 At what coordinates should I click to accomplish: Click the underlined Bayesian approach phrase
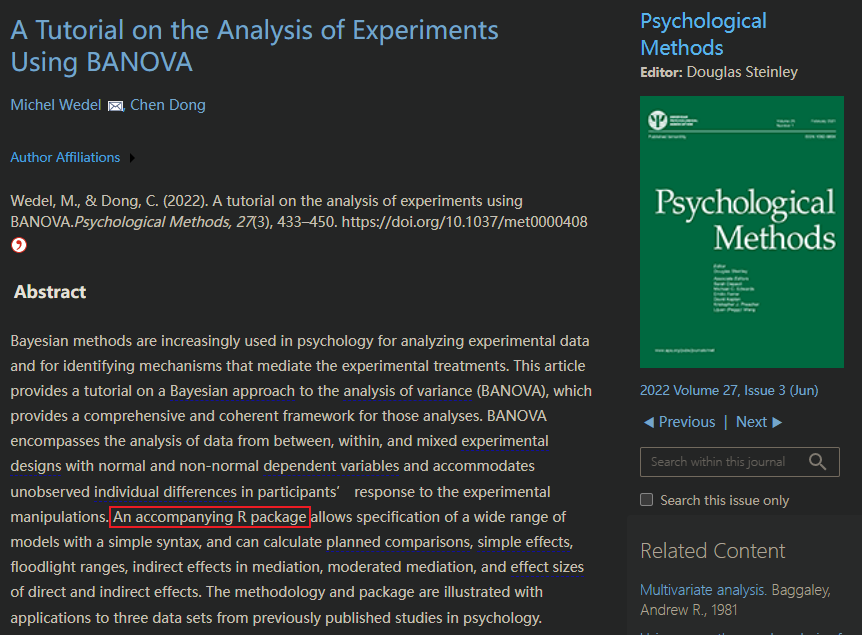click(232, 391)
